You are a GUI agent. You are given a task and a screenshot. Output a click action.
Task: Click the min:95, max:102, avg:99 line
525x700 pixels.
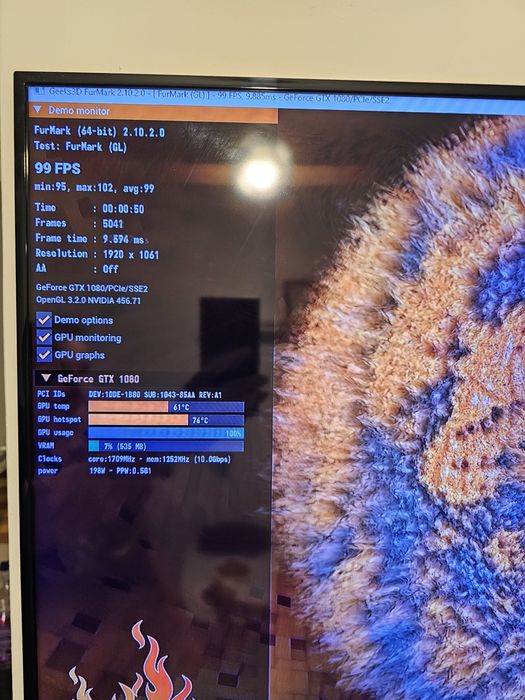(x=94, y=188)
